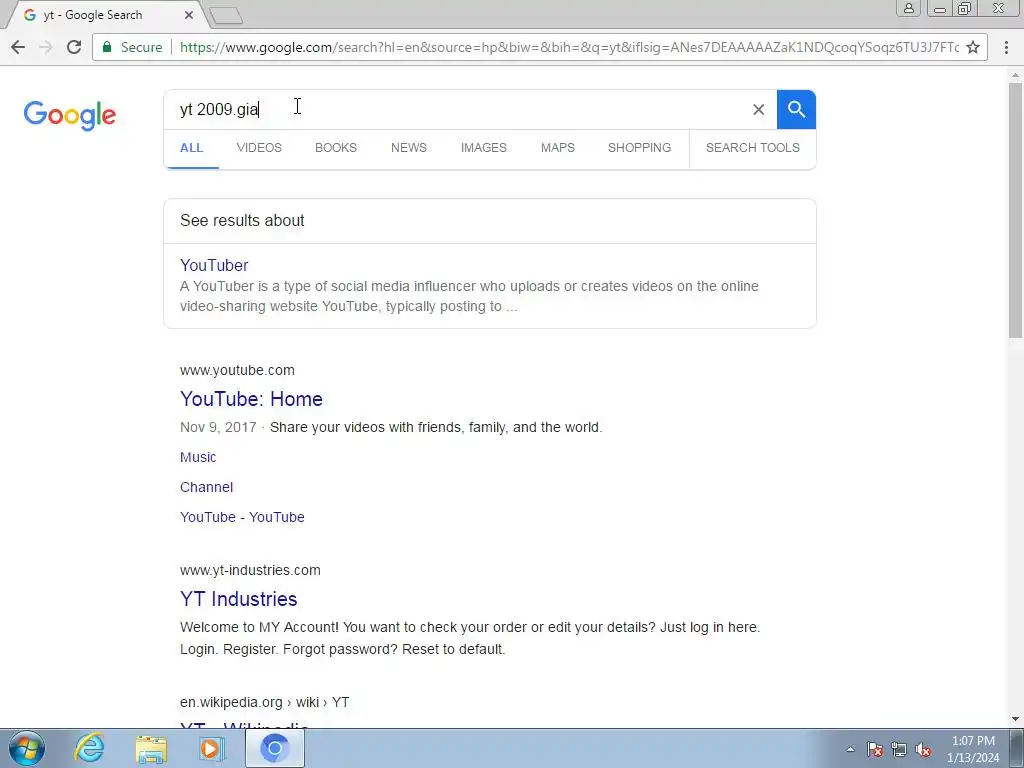
Task: Open SEARCH TOOLS options
Action: pyautogui.click(x=752, y=148)
